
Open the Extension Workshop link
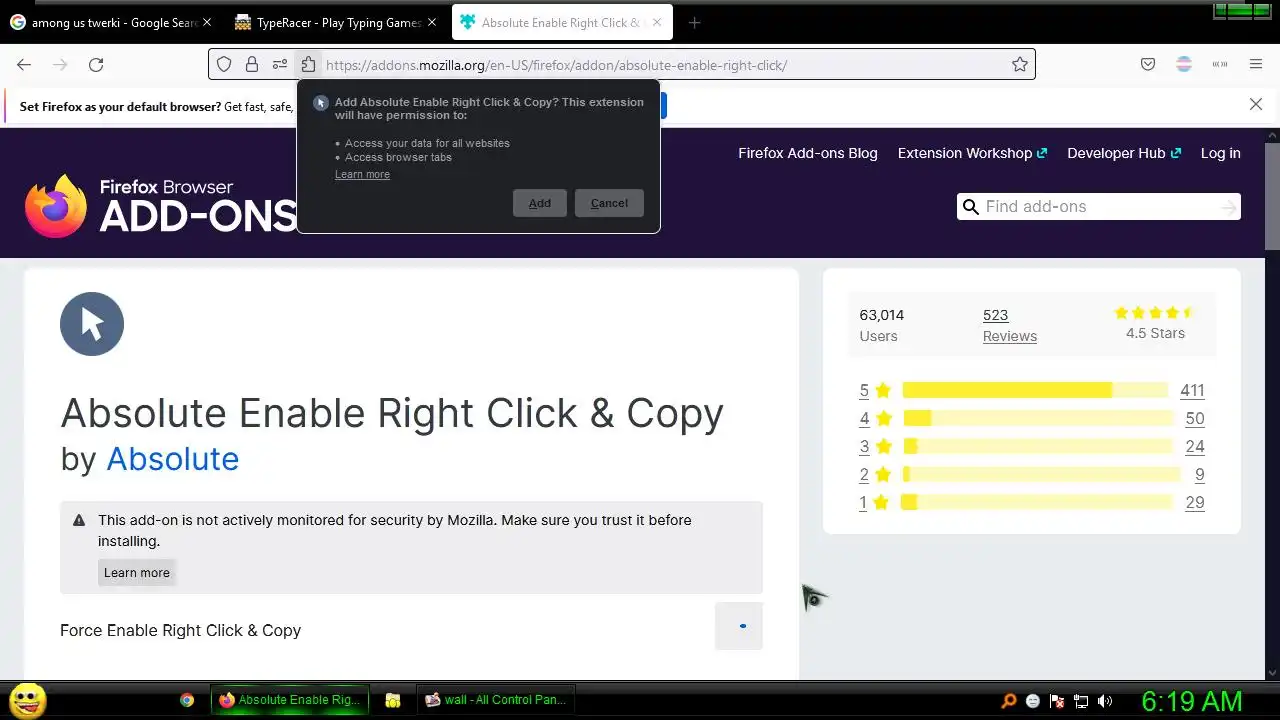pos(972,153)
